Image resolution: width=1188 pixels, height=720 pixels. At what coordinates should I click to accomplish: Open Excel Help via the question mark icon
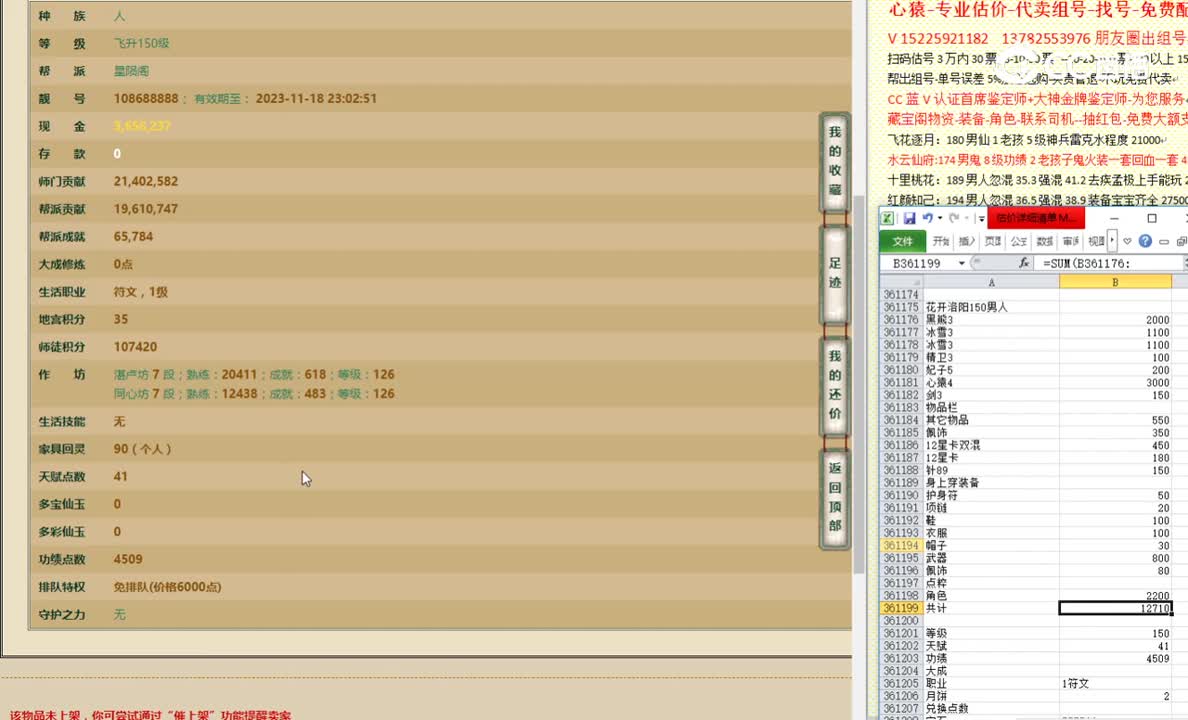pyautogui.click(x=1144, y=242)
